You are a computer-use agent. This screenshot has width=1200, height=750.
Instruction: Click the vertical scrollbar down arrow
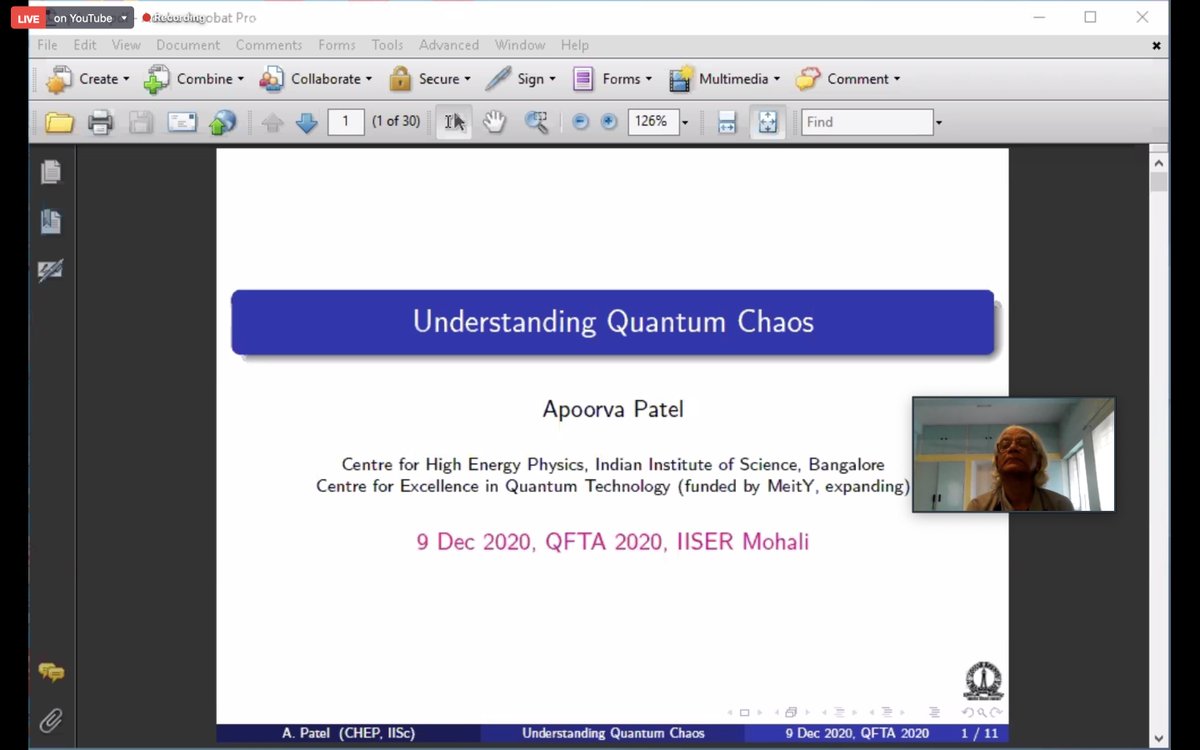(1159, 740)
